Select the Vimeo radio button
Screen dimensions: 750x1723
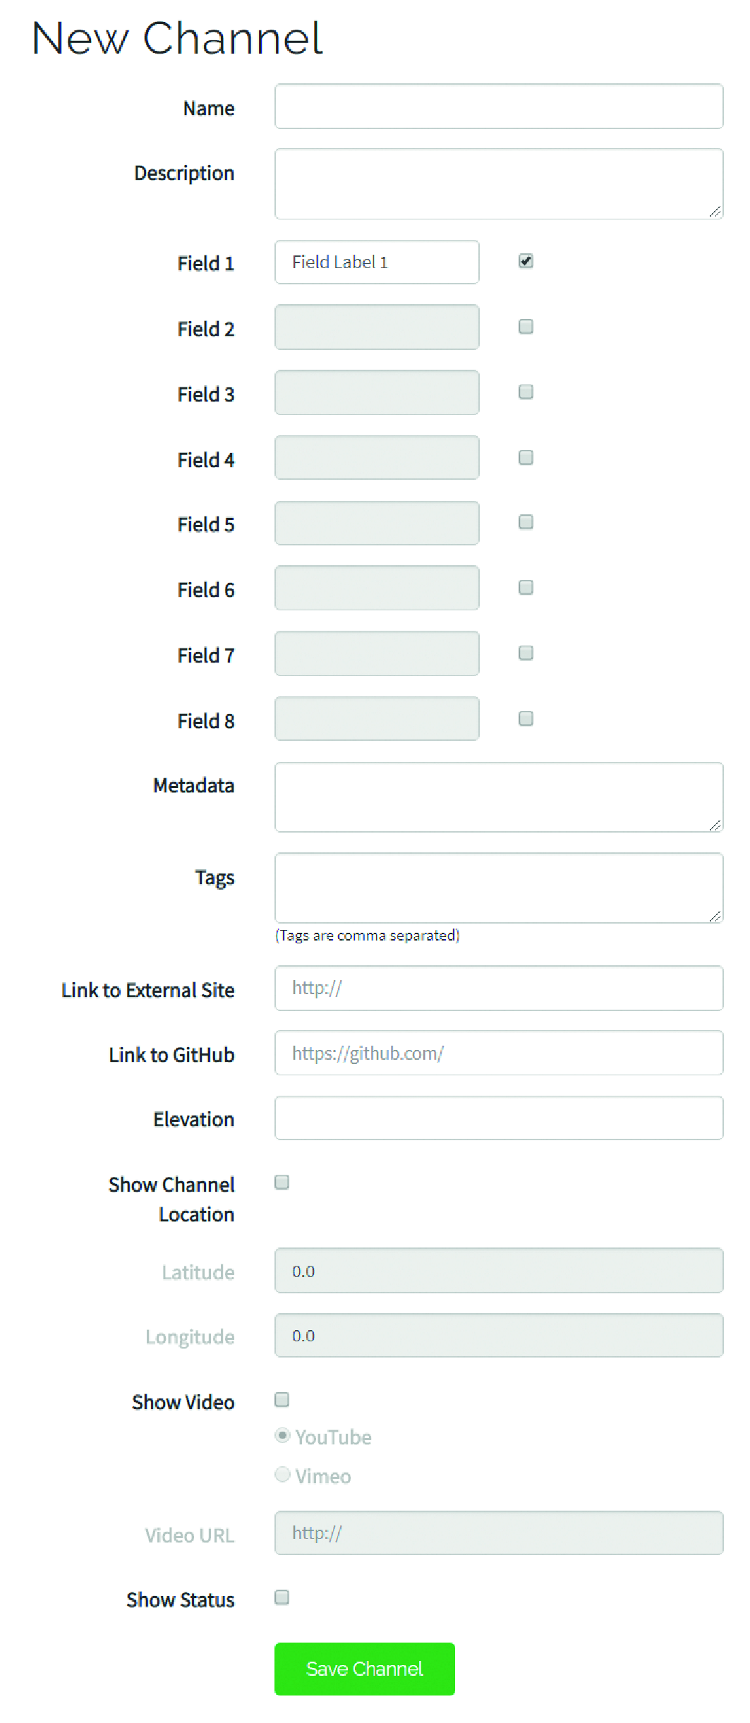pyautogui.click(x=283, y=1475)
